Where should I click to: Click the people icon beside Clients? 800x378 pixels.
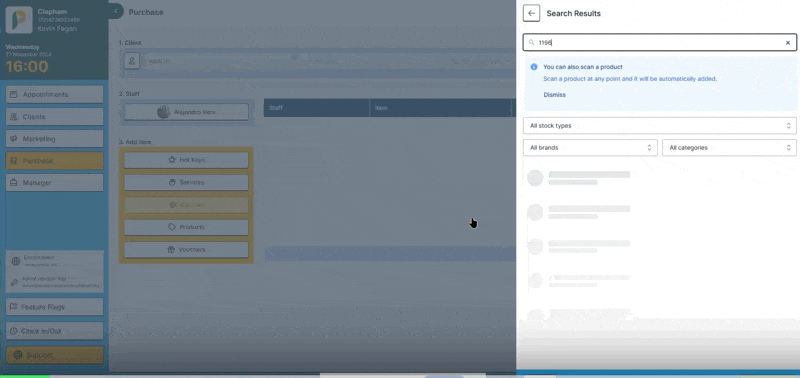coord(14,116)
